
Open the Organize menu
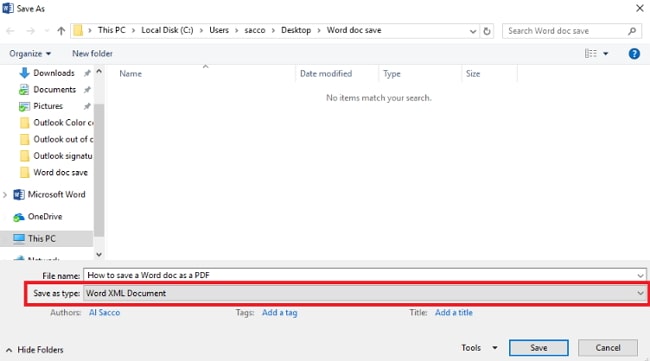(x=30, y=54)
